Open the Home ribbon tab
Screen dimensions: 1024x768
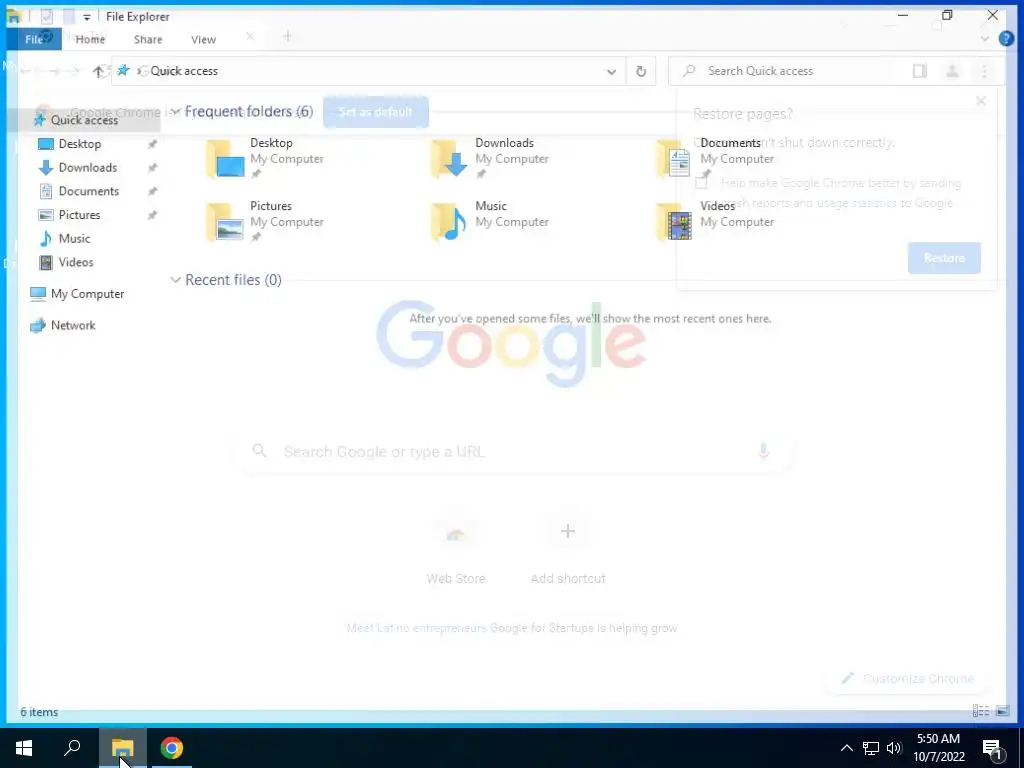coord(90,39)
